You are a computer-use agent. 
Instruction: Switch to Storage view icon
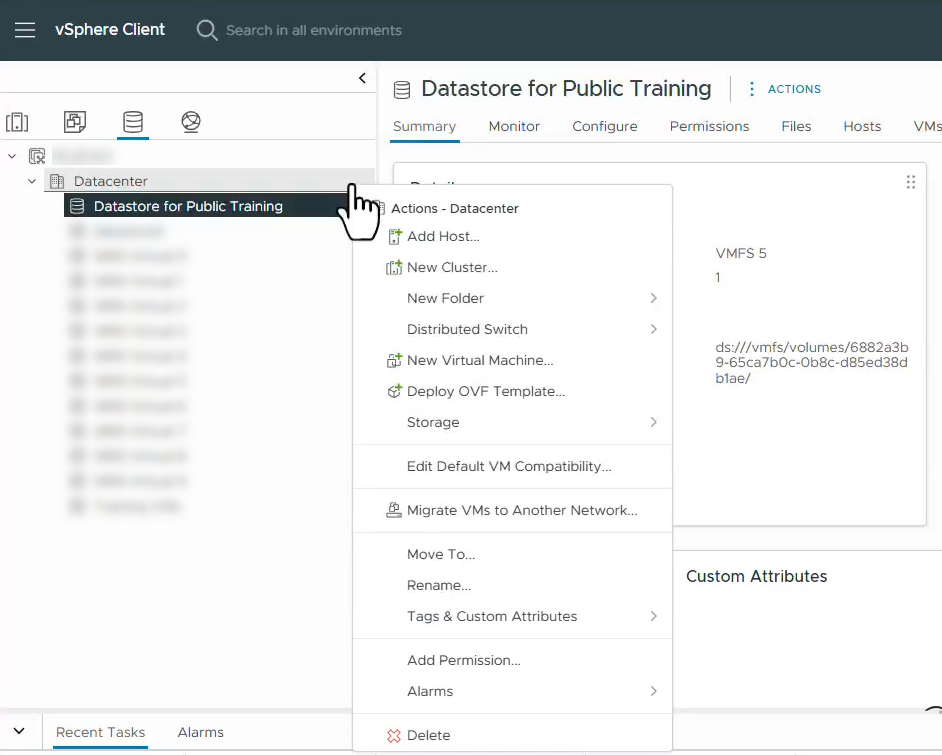[x=133, y=122]
